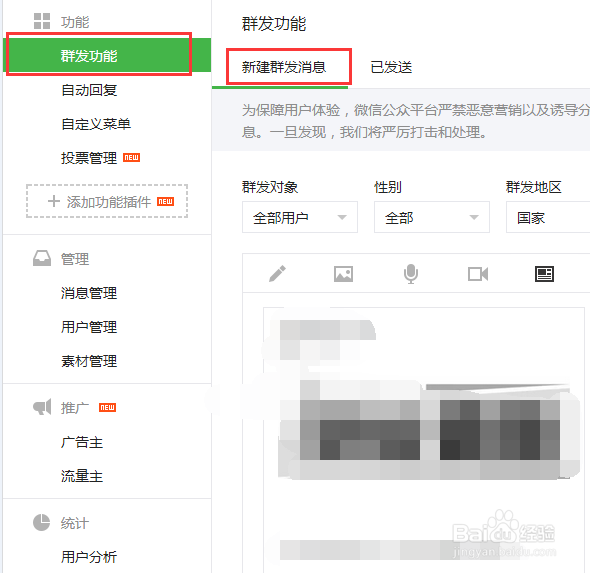Click the 推广 megaphone icon

42,407
